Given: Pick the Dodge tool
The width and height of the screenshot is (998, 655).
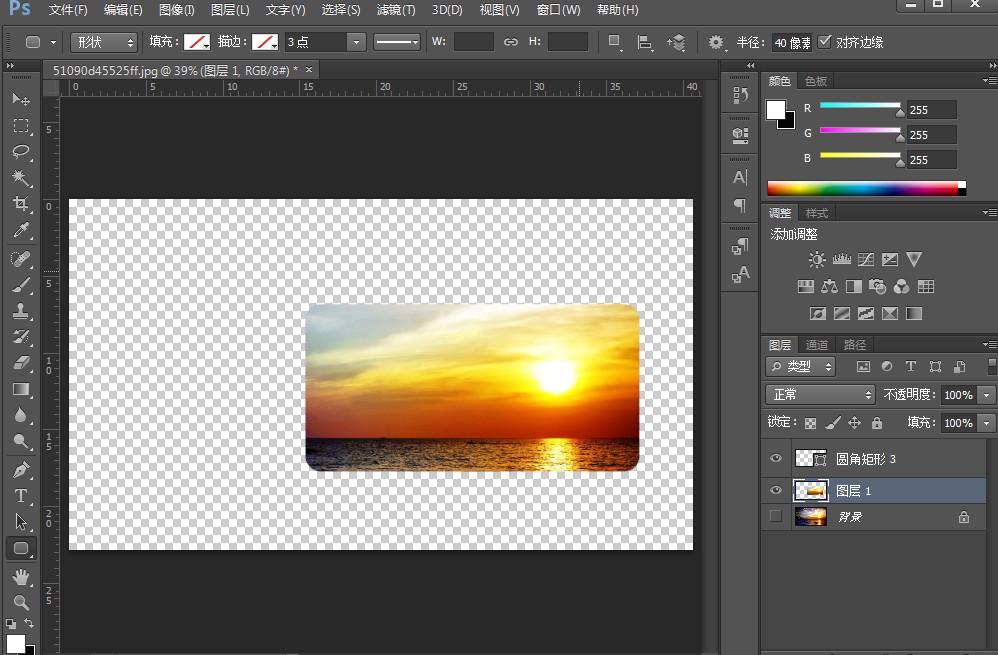Looking at the screenshot, I should pos(21,441).
